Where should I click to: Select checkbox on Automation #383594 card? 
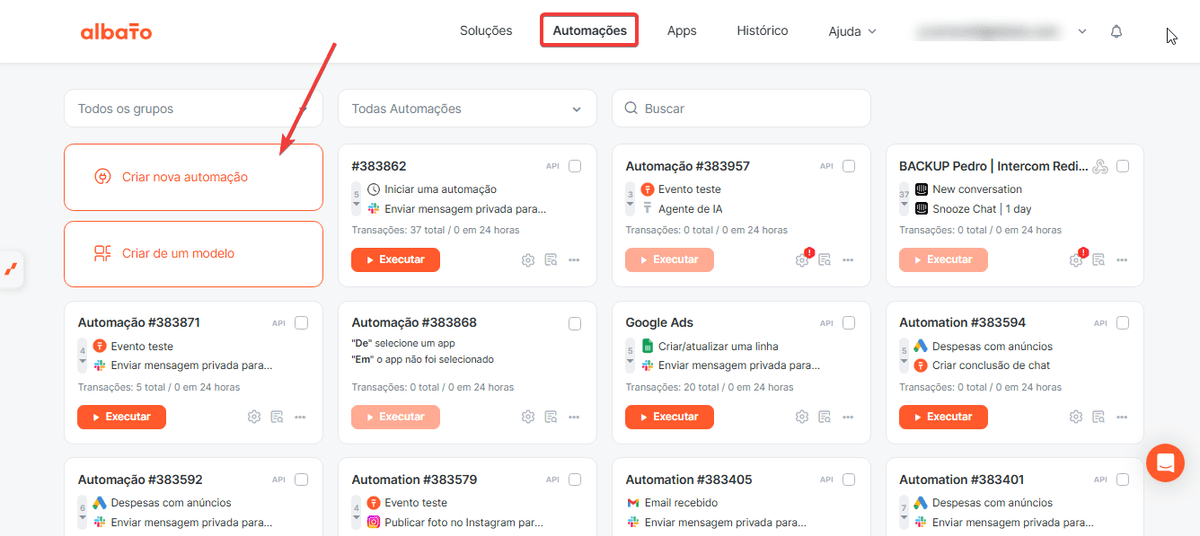click(x=1123, y=323)
